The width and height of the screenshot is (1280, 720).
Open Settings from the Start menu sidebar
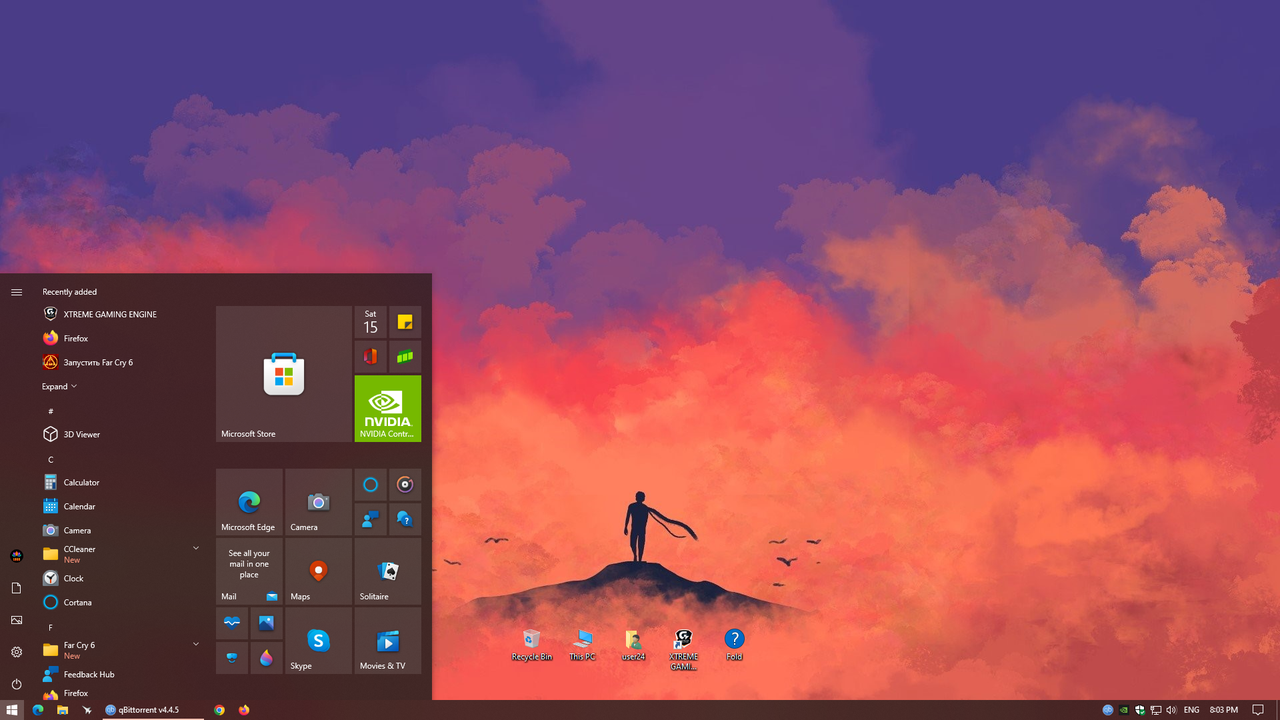point(16,652)
